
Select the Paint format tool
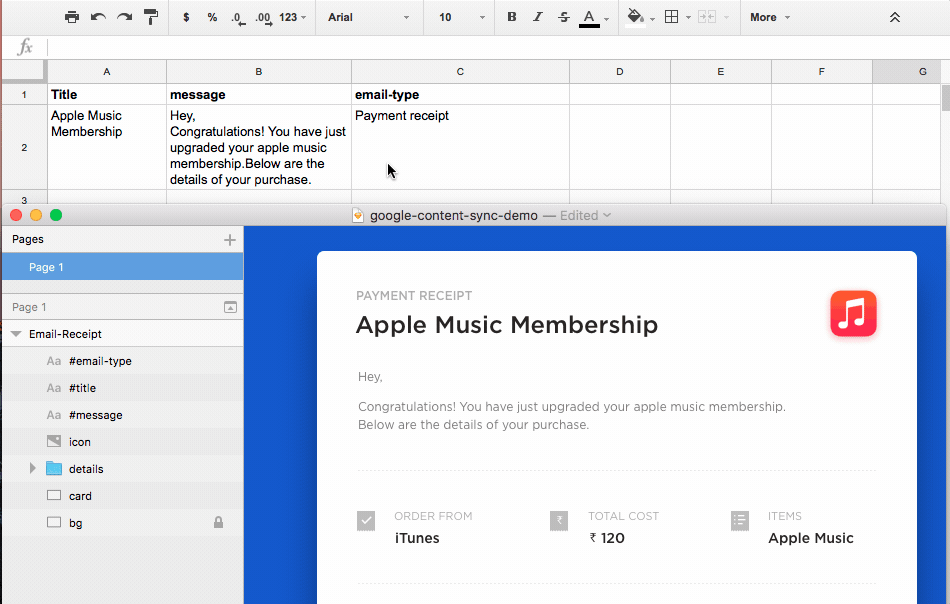tap(151, 17)
